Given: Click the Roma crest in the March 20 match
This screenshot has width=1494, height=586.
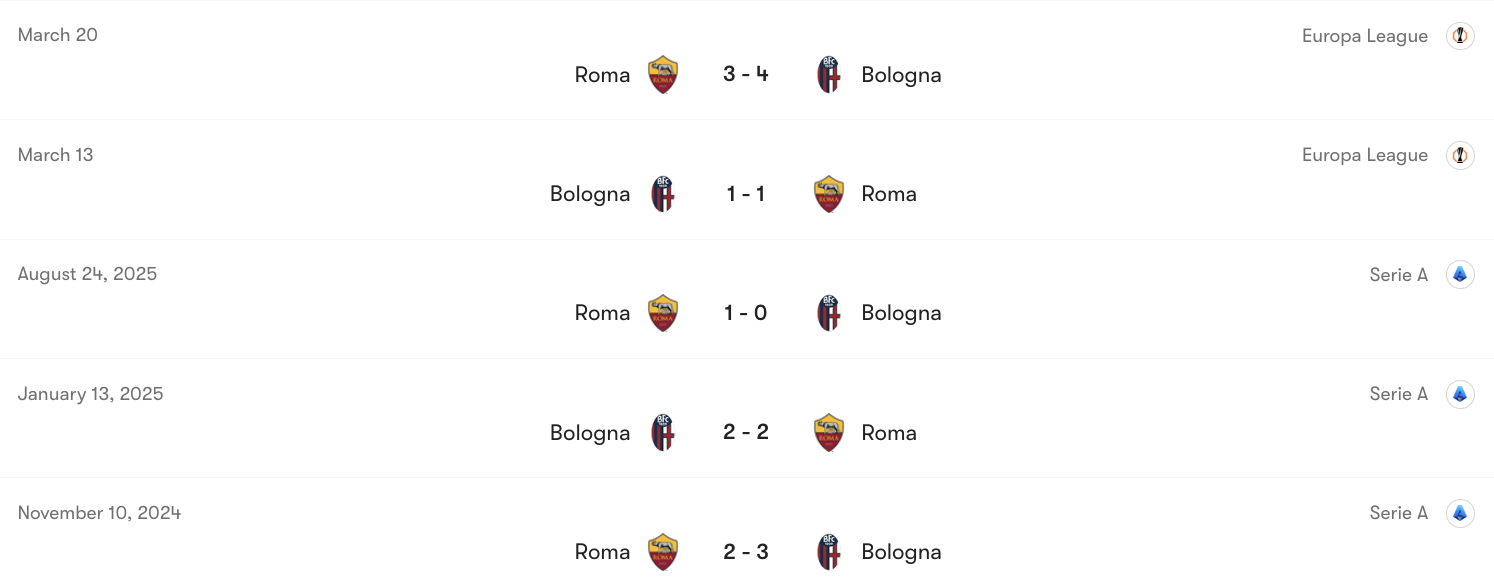Looking at the screenshot, I should [662, 73].
